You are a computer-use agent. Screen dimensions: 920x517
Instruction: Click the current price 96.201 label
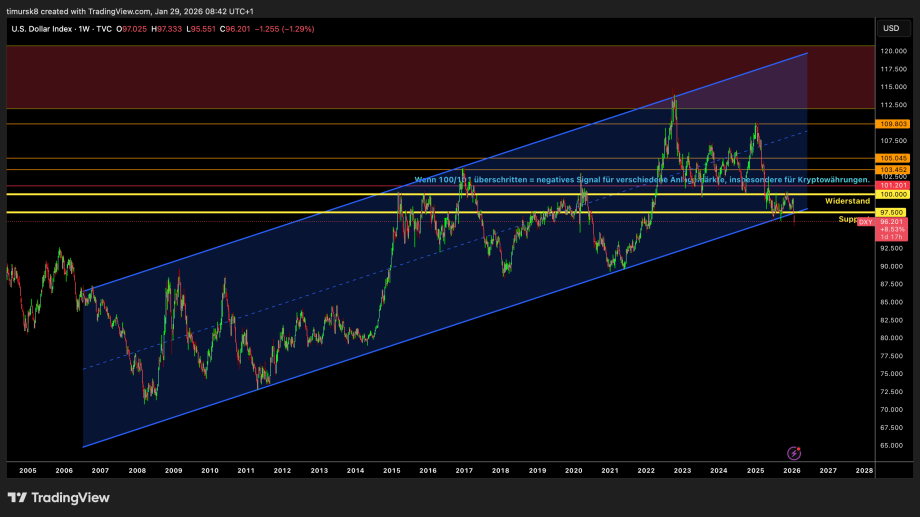891,222
